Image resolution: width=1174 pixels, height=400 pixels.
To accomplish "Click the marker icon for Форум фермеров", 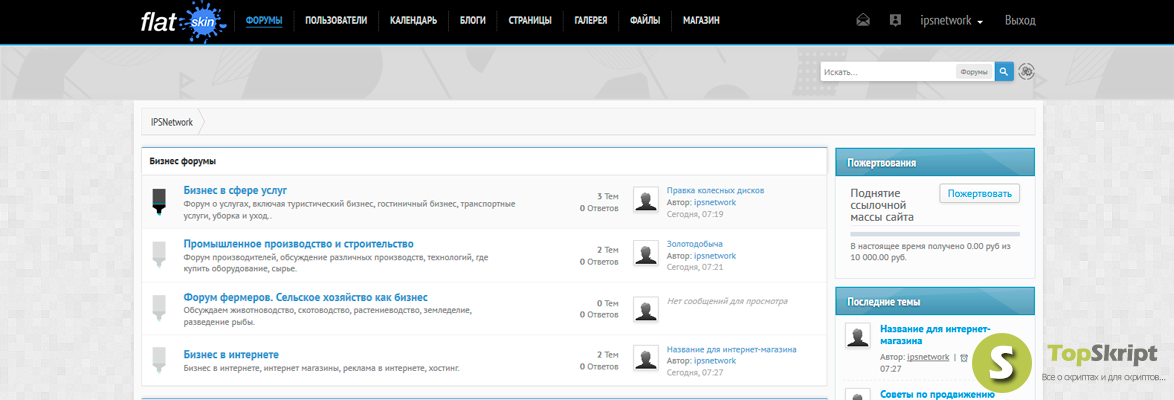I will coord(159,308).
